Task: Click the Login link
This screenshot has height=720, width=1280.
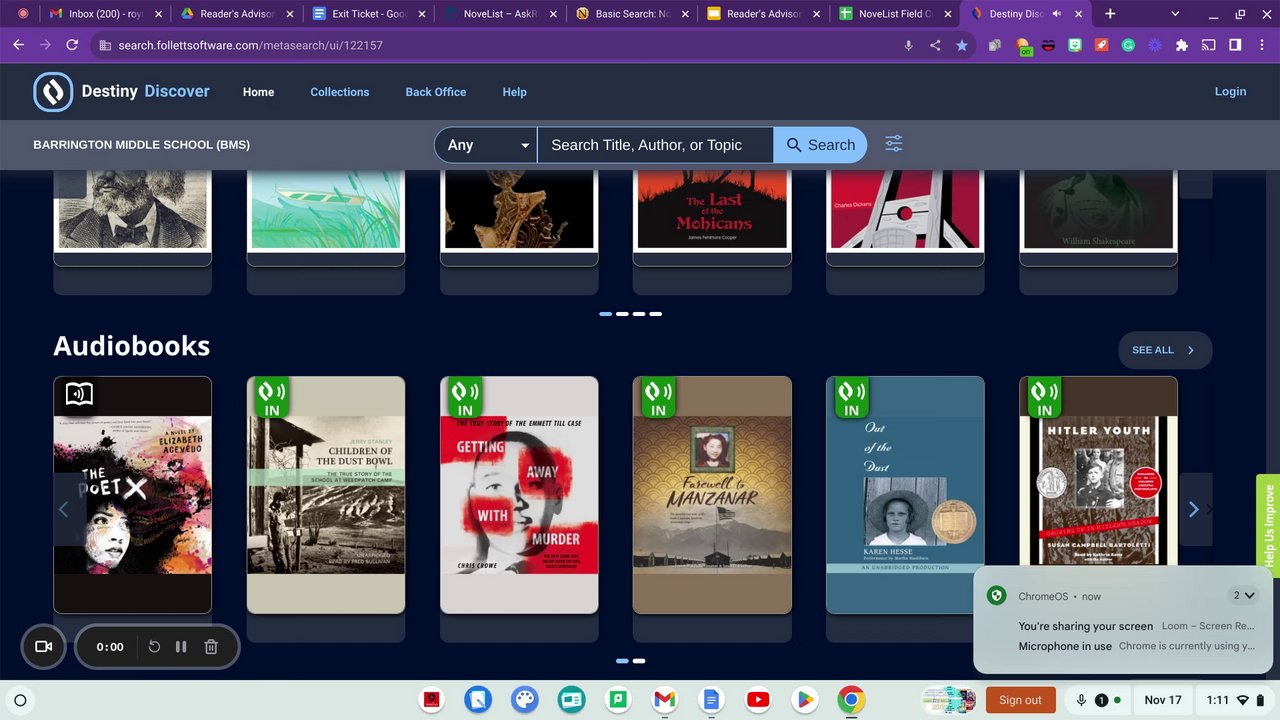Action: click(x=1230, y=91)
